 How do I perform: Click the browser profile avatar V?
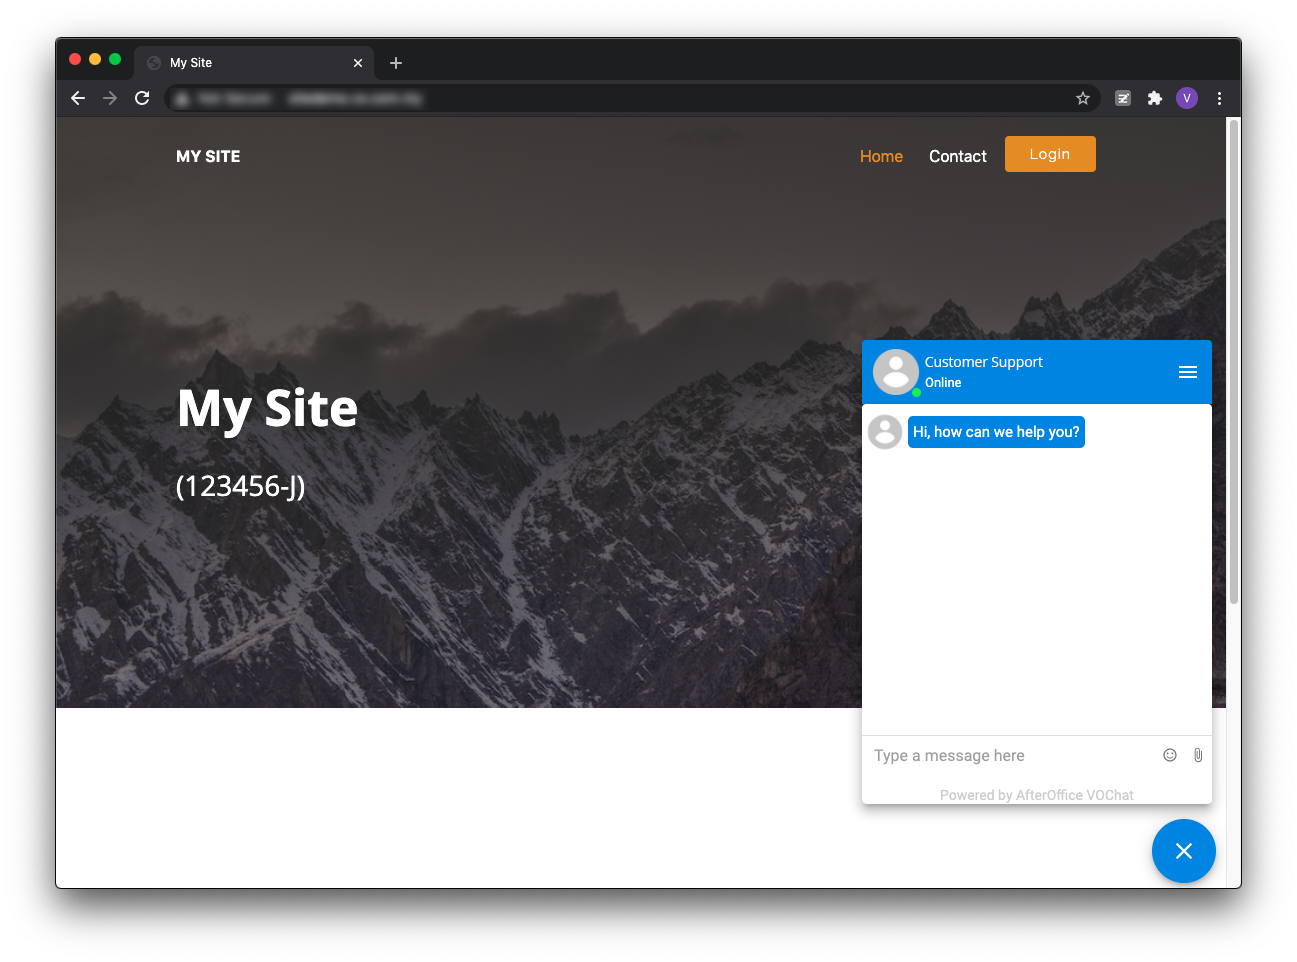click(x=1186, y=98)
